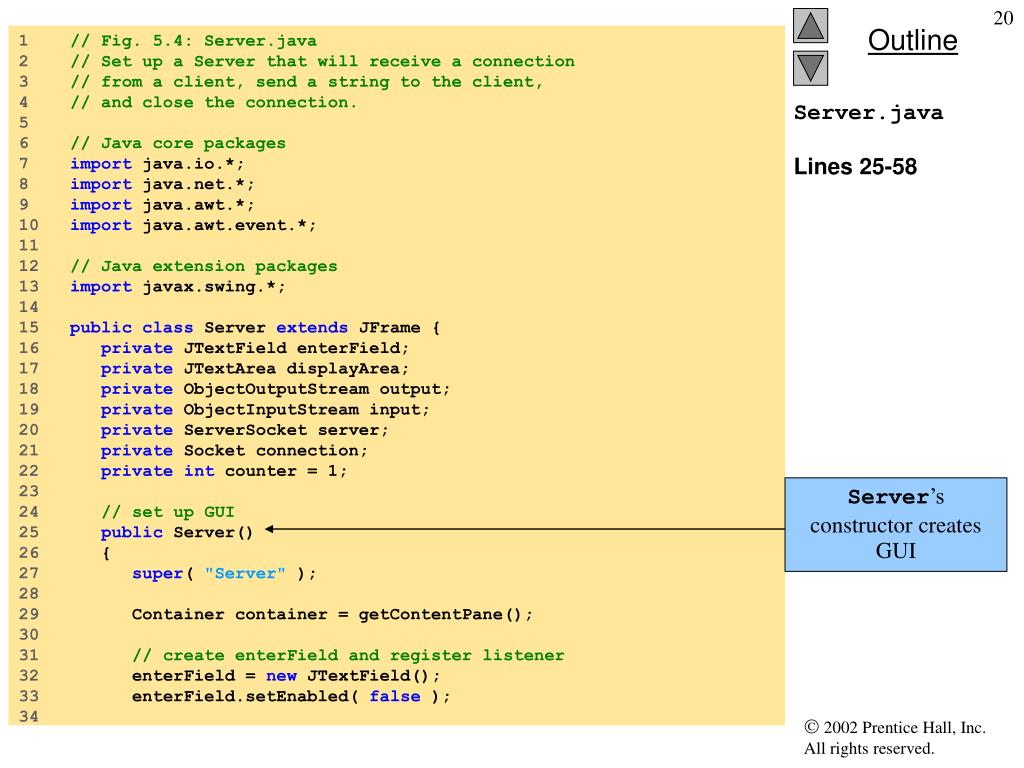Click 'private Socket connection;' line

(234, 451)
